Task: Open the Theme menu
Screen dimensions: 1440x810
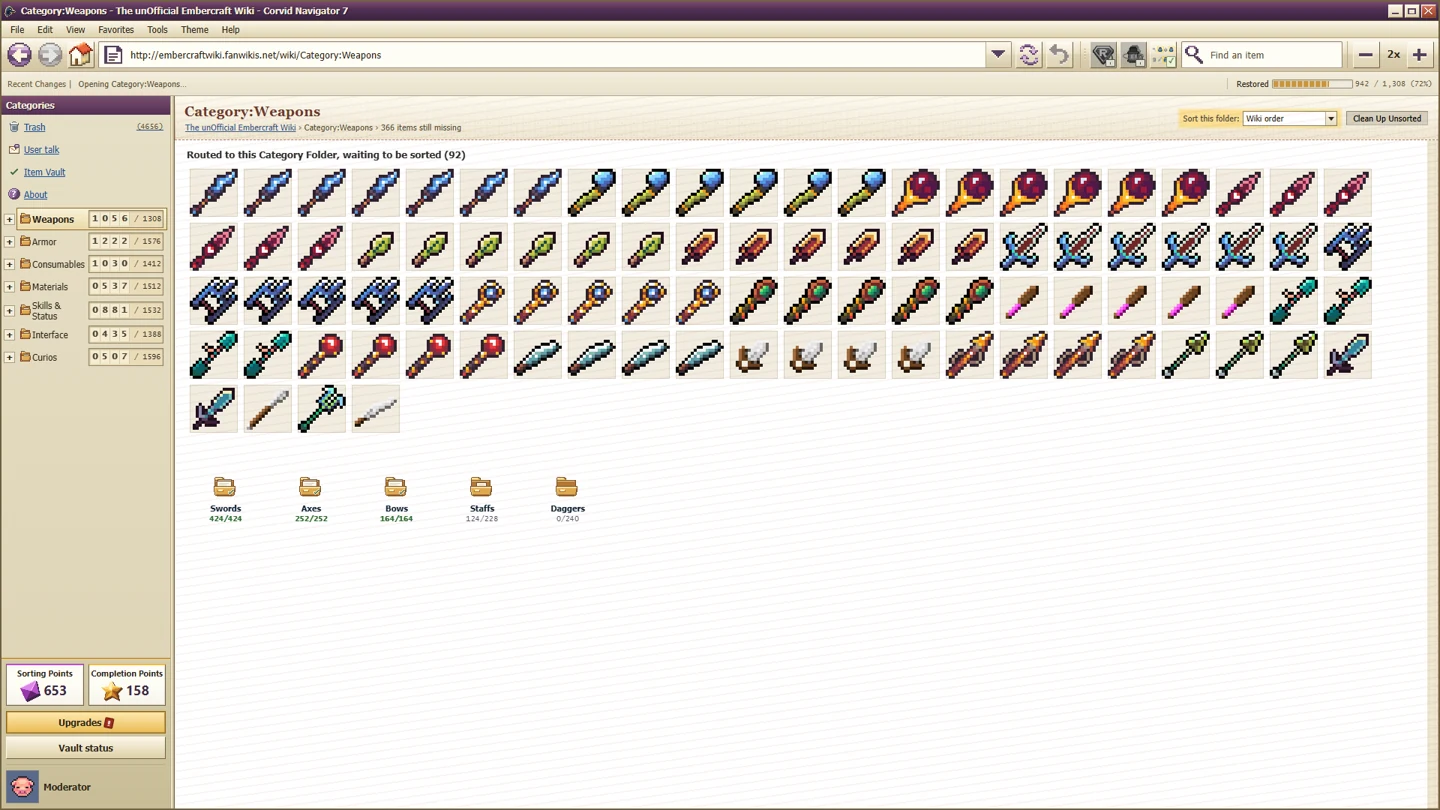Action: pos(194,30)
